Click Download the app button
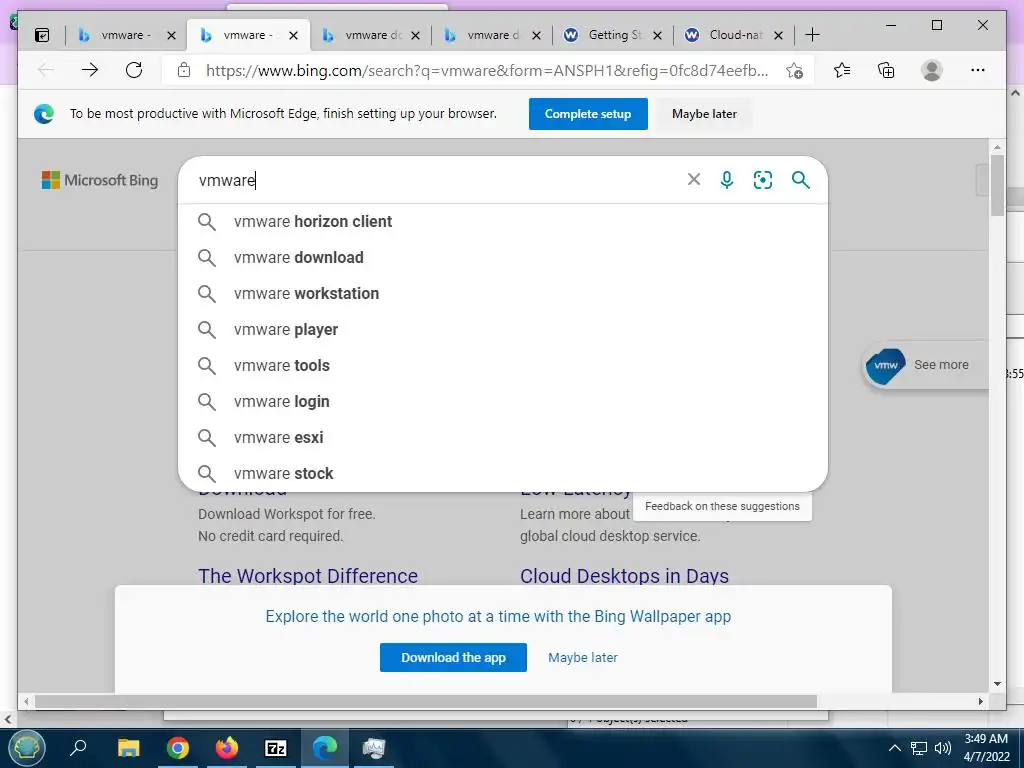This screenshot has height=768, width=1024. (453, 658)
